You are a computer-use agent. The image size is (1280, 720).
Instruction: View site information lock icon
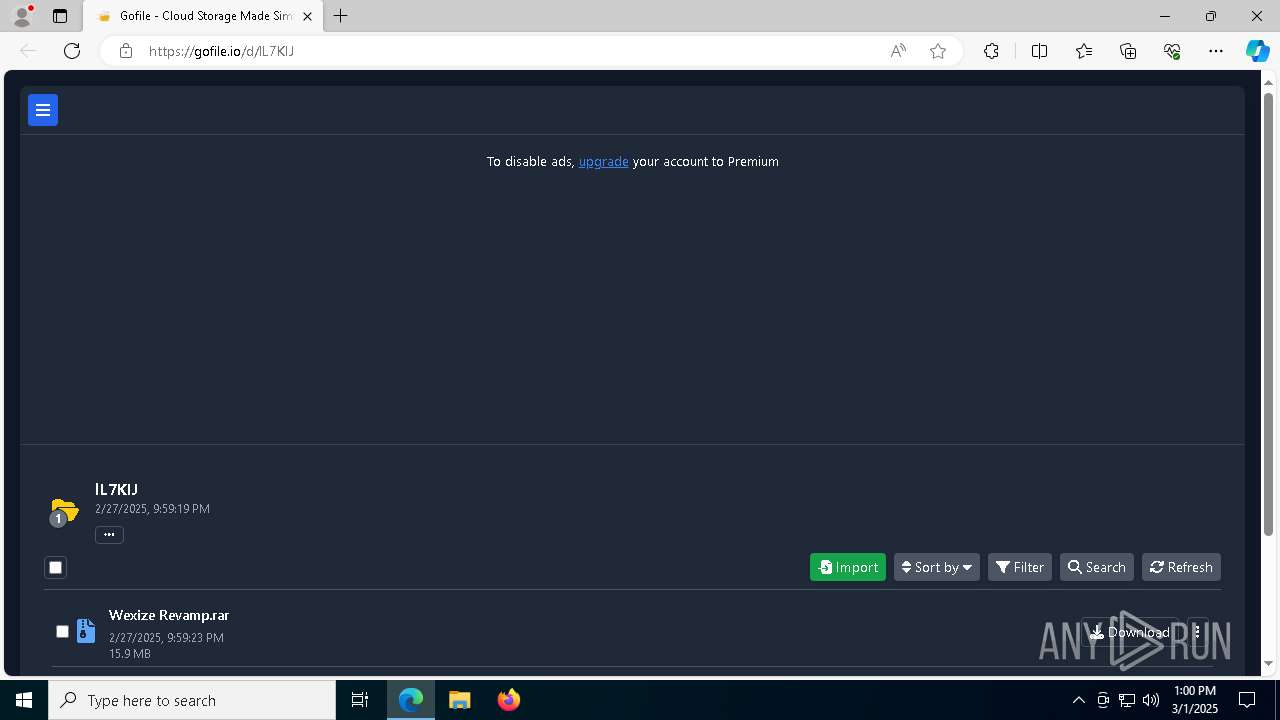(125, 51)
